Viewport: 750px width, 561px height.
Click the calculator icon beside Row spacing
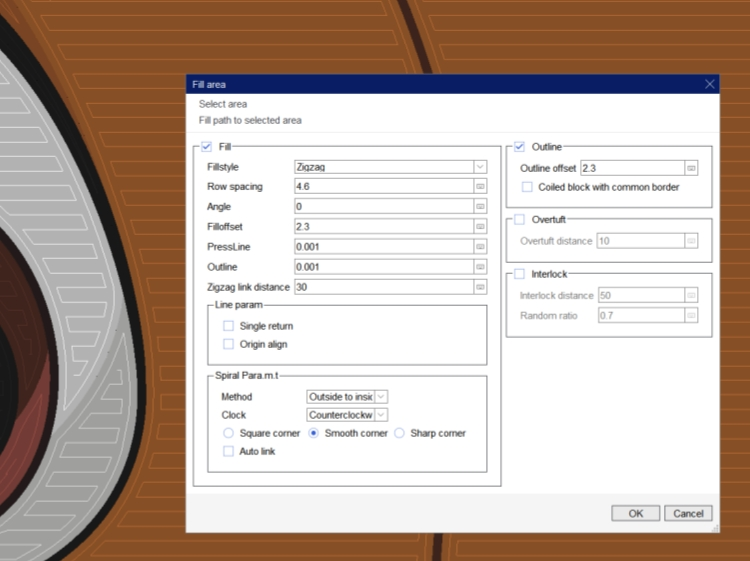(x=480, y=187)
